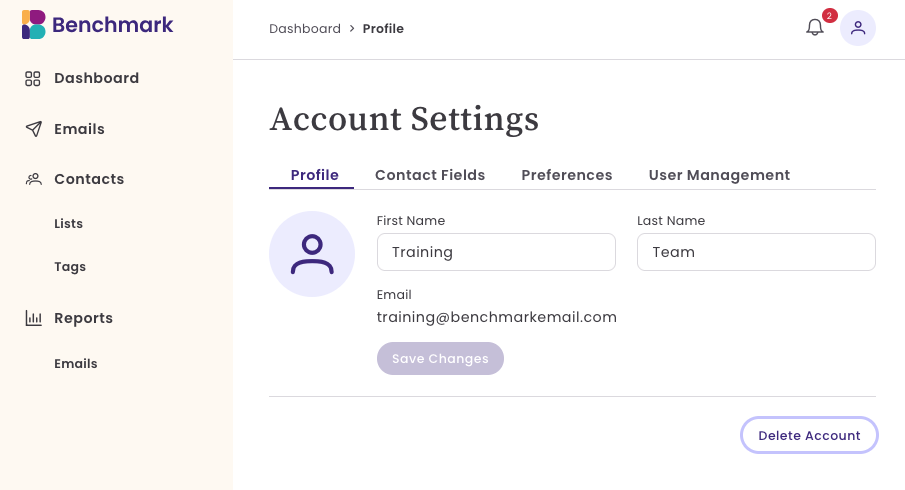Click the Emails paper plane icon
Screen dimensions: 905x490
pyautogui.click(x=33, y=129)
